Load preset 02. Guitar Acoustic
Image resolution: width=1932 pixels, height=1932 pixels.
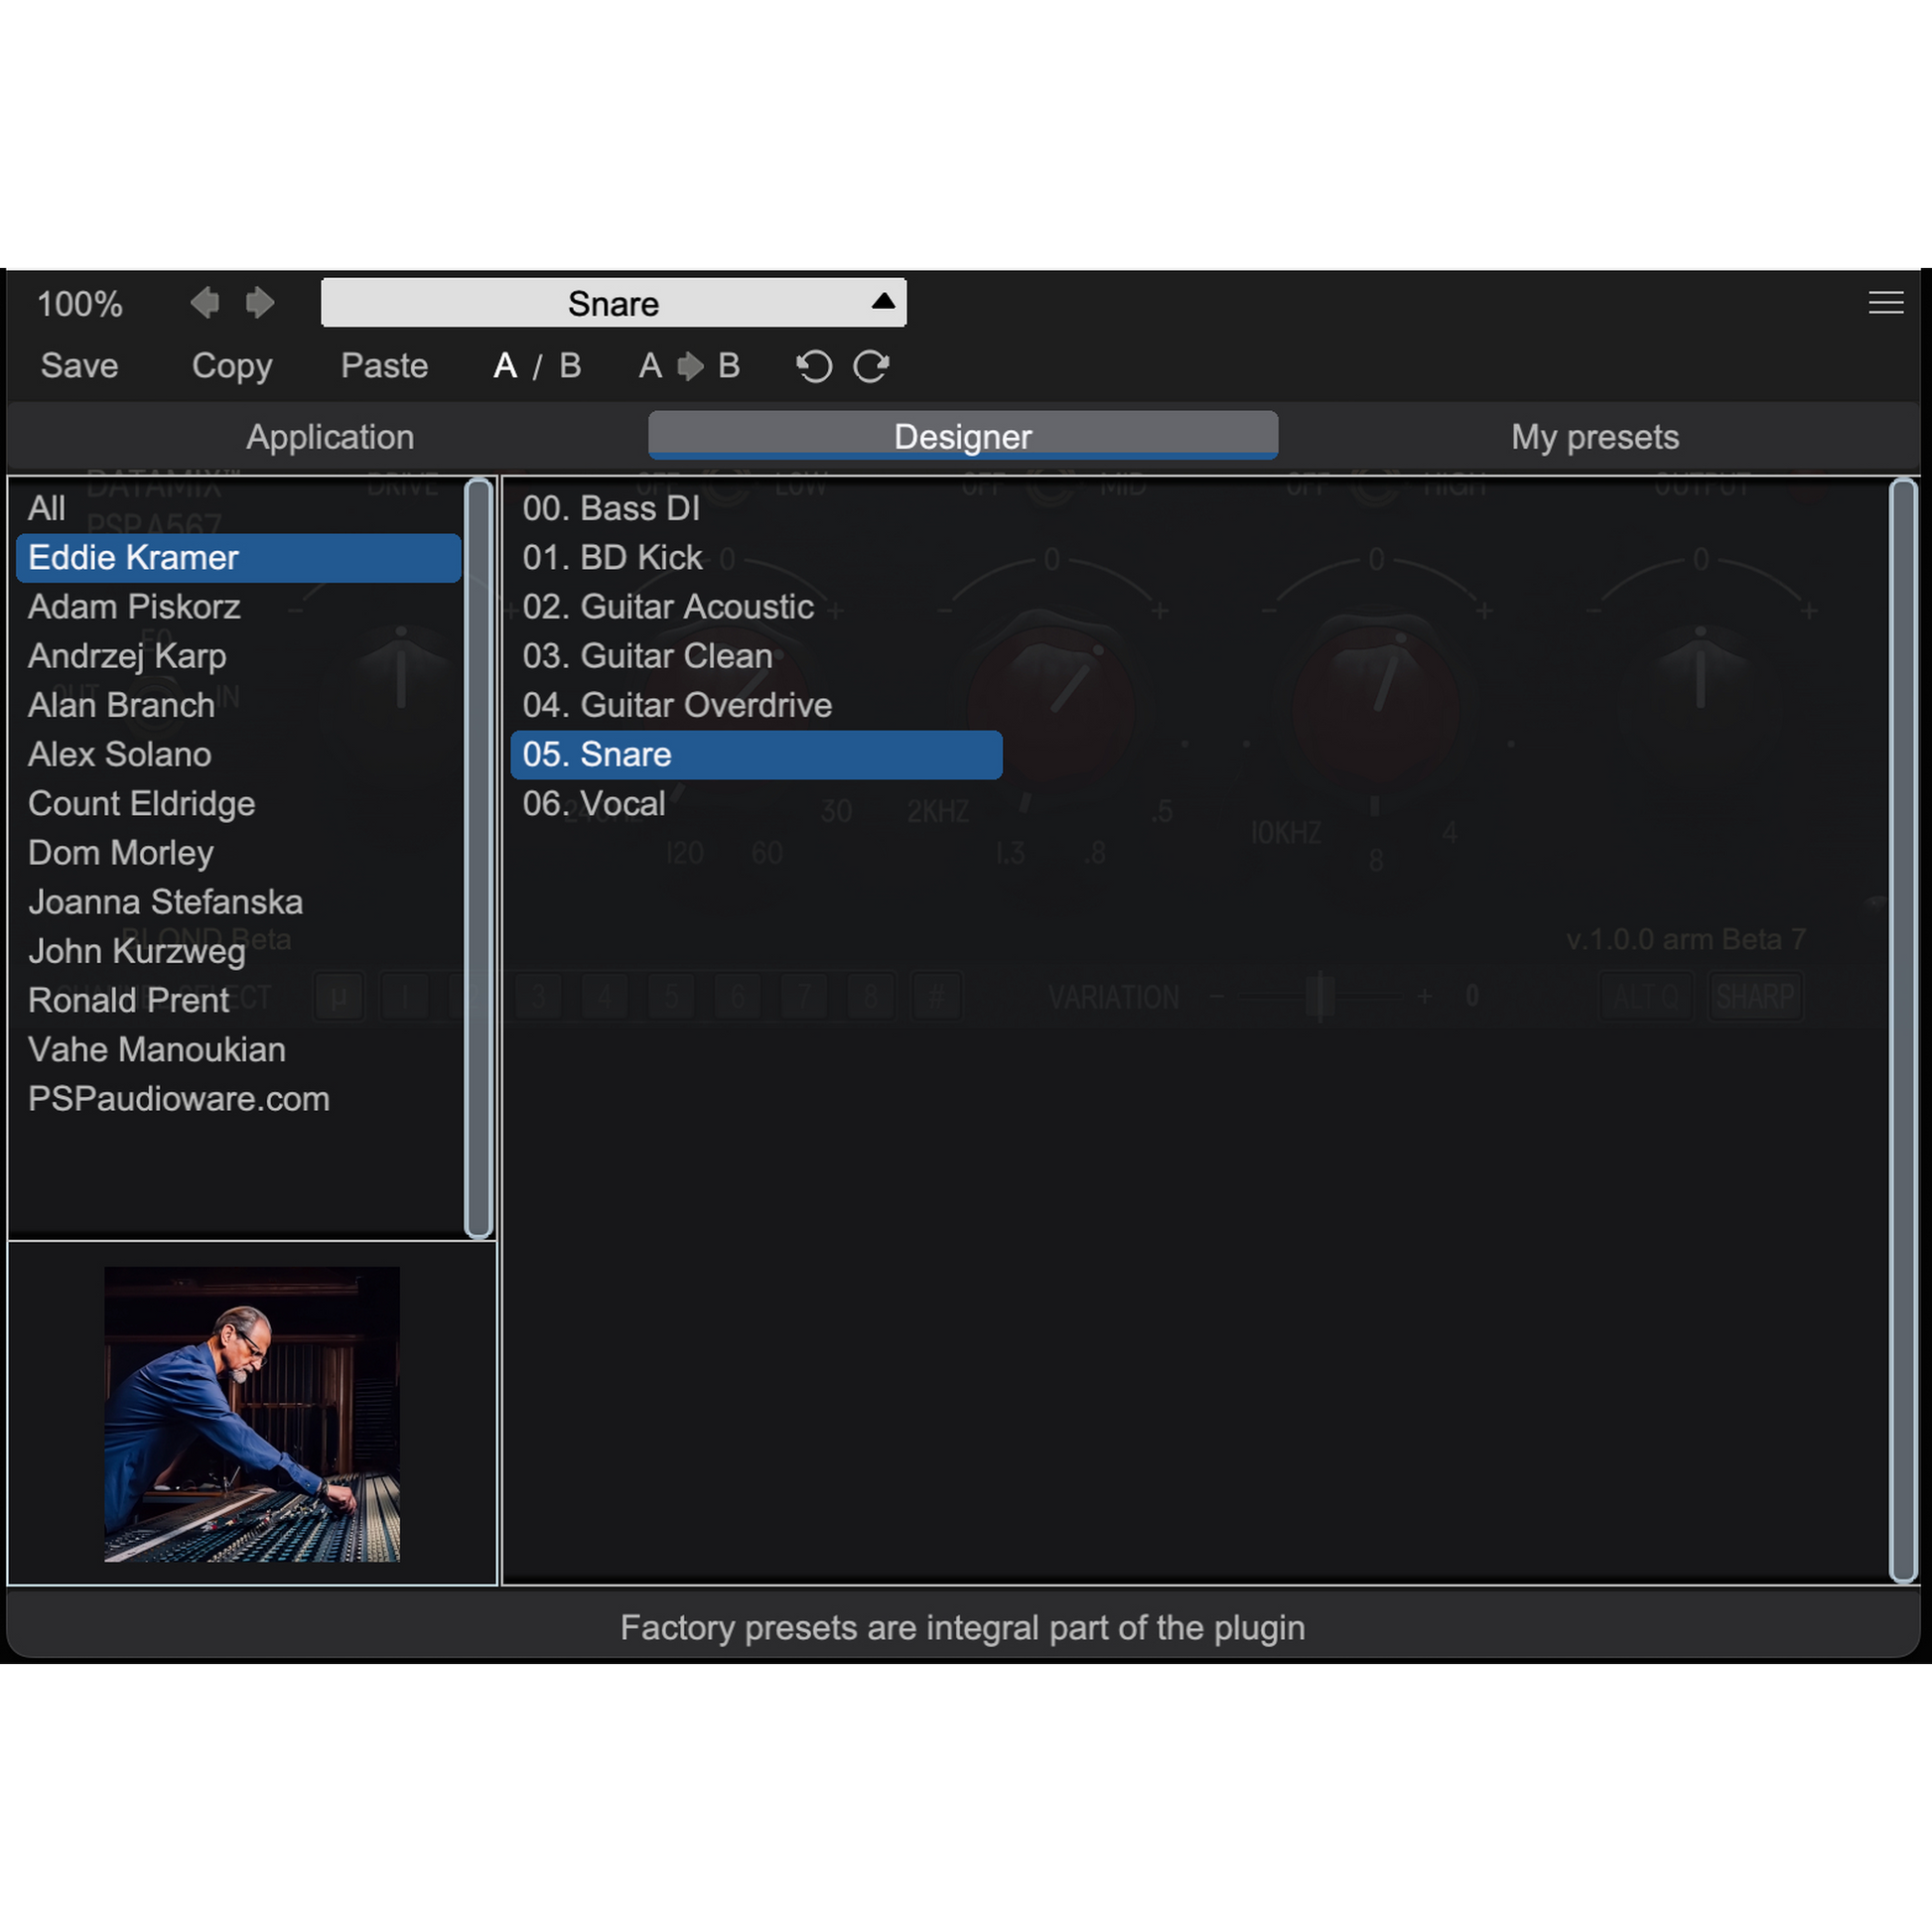tap(668, 607)
